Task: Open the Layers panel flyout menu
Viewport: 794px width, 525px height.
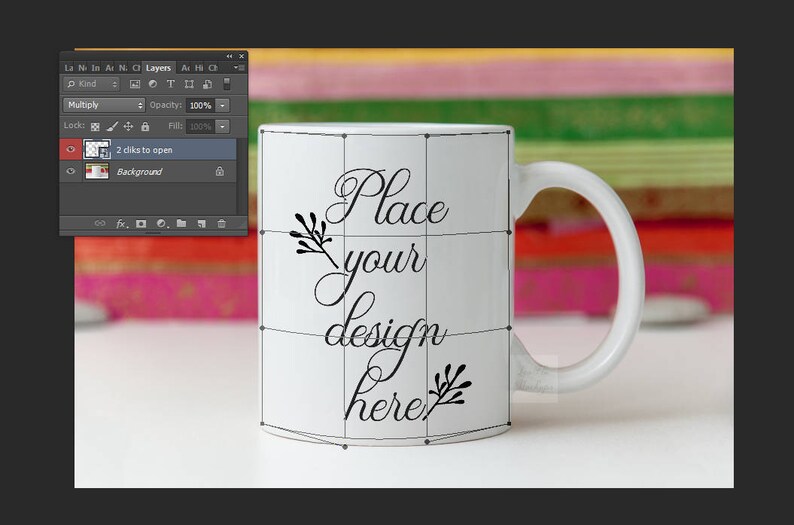Action: point(239,68)
